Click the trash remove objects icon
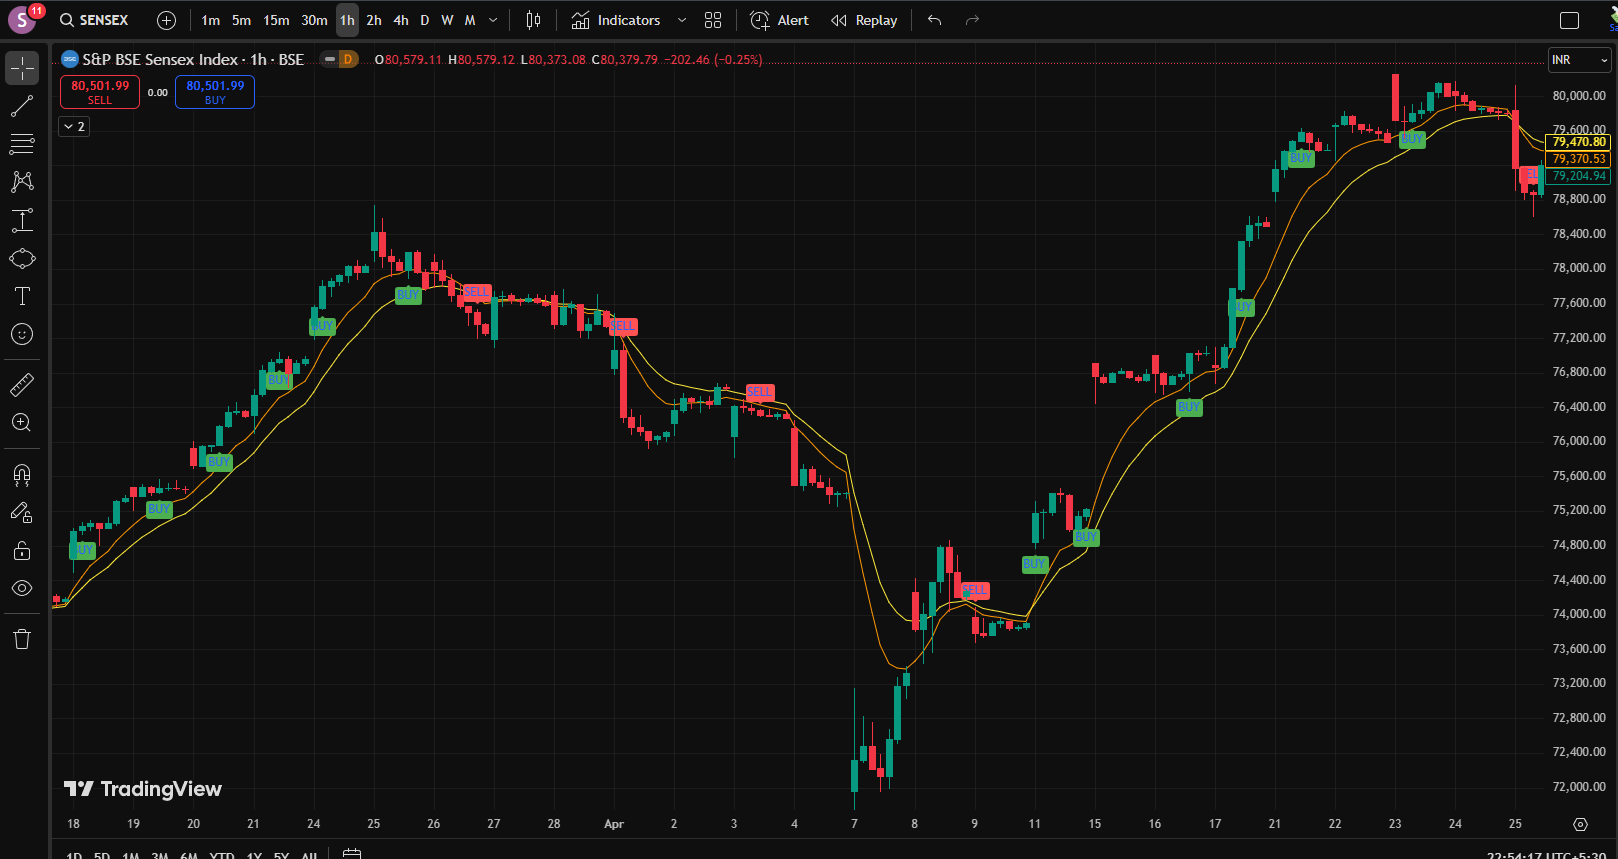This screenshot has height=859, width=1618. (22, 639)
